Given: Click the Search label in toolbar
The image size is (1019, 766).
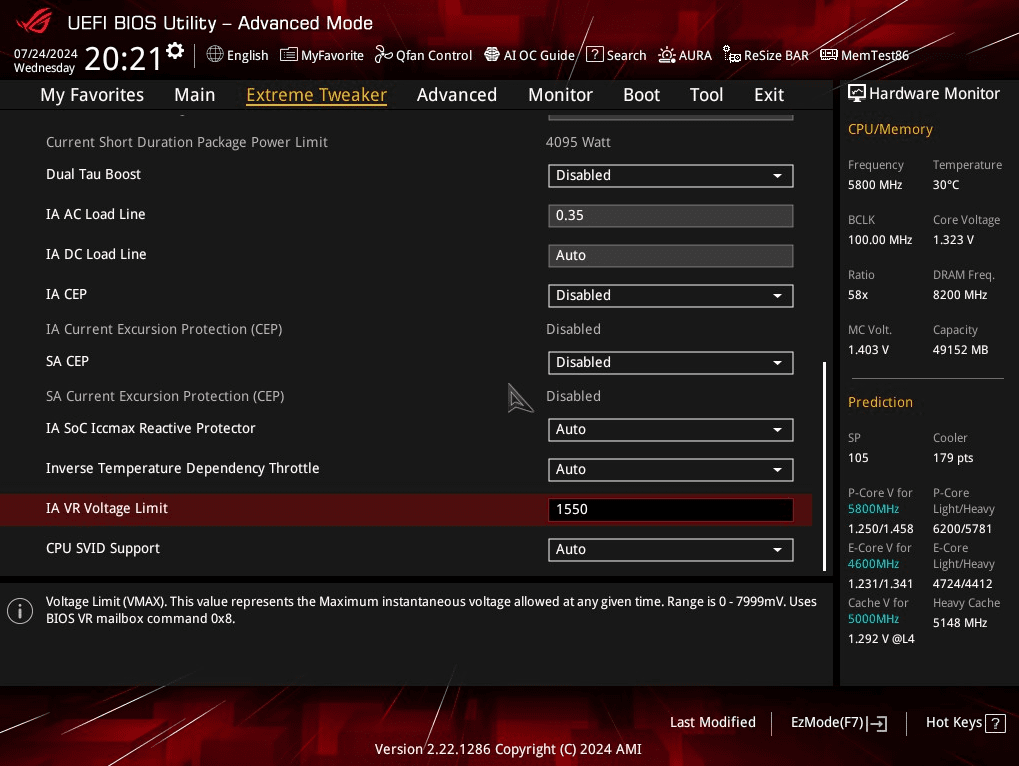Looking at the screenshot, I should coord(626,55).
